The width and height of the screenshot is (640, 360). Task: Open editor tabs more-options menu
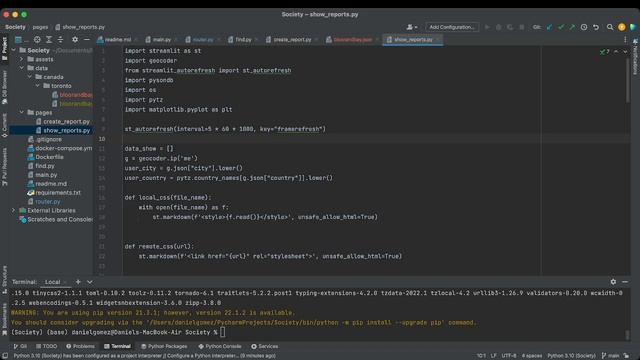625,40
